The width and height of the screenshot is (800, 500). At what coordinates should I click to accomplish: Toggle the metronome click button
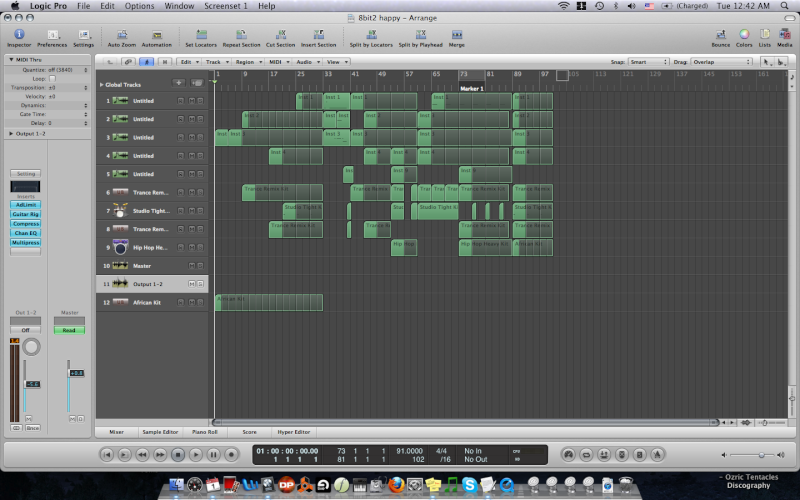click(x=657, y=454)
